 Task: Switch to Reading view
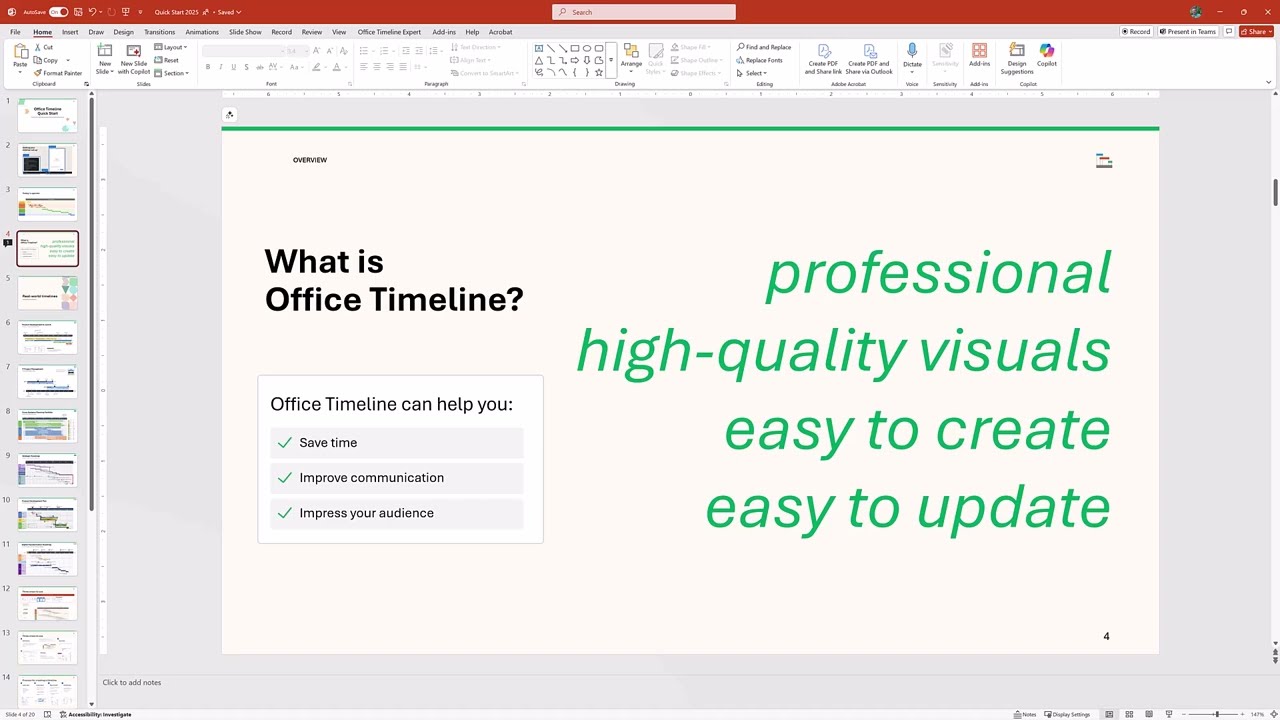pyautogui.click(x=1150, y=714)
